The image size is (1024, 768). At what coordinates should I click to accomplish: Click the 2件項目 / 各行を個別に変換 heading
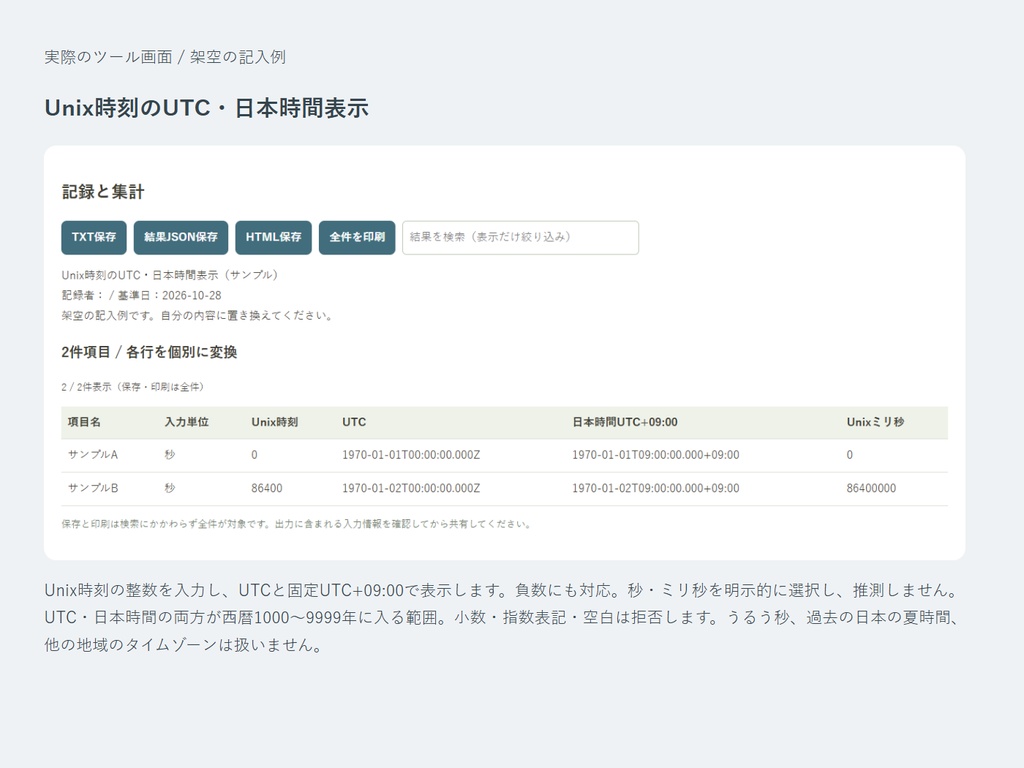(x=149, y=352)
